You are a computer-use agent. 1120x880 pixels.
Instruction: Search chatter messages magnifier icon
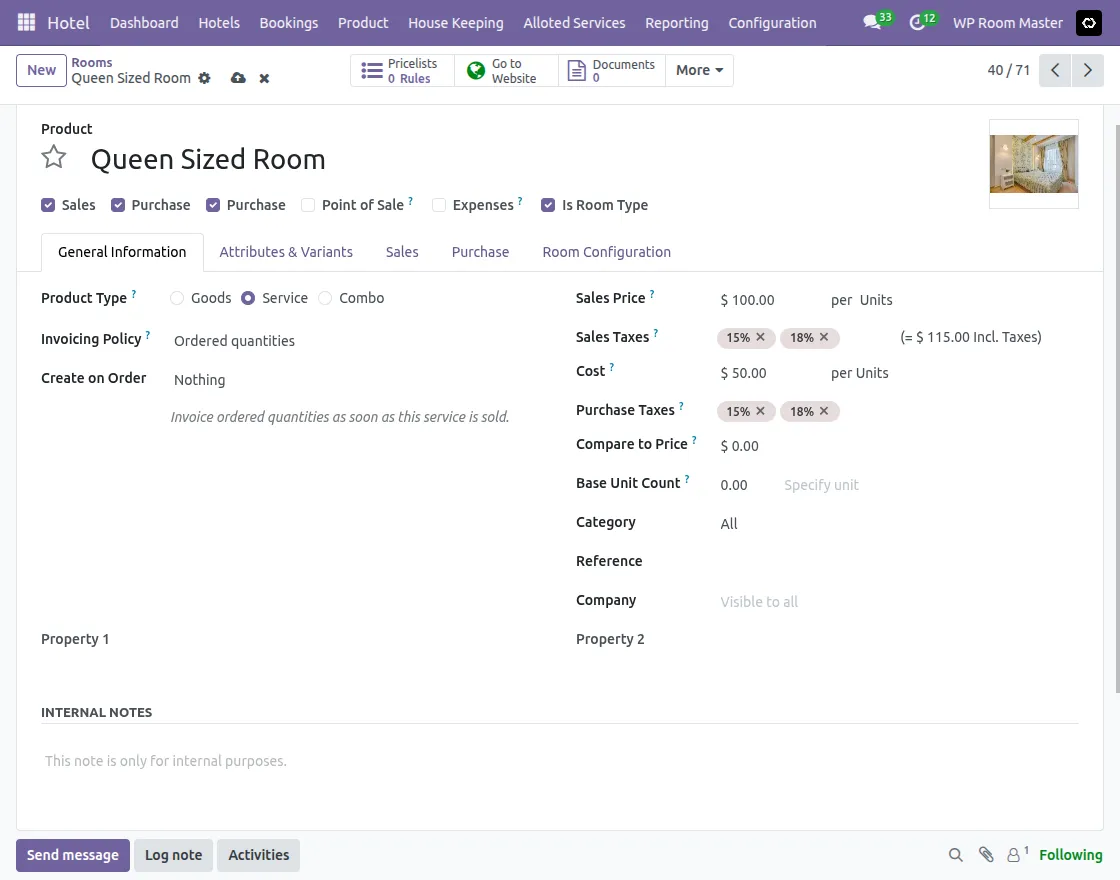click(956, 855)
